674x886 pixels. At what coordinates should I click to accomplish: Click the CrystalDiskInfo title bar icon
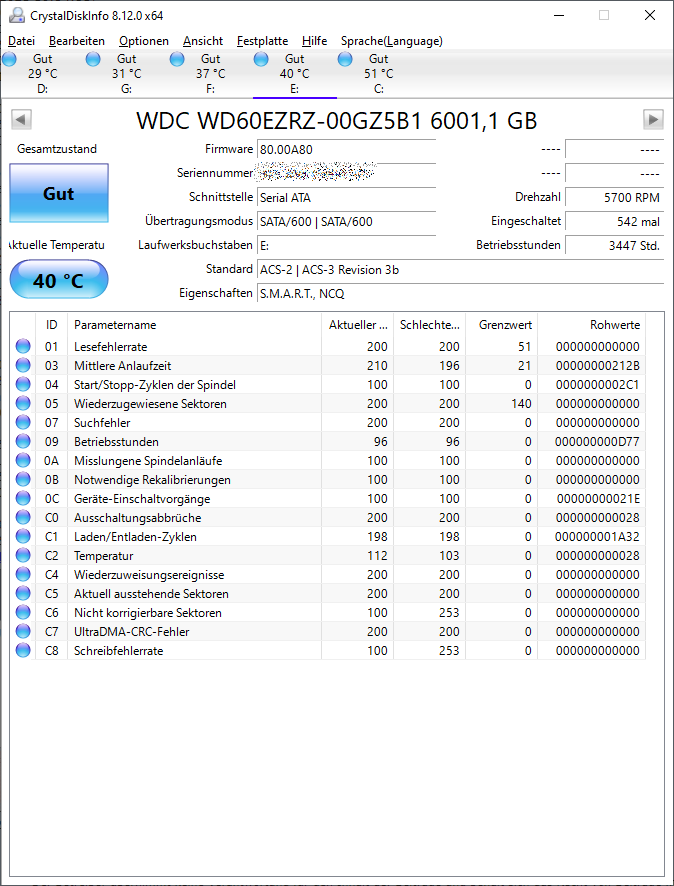point(17,15)
